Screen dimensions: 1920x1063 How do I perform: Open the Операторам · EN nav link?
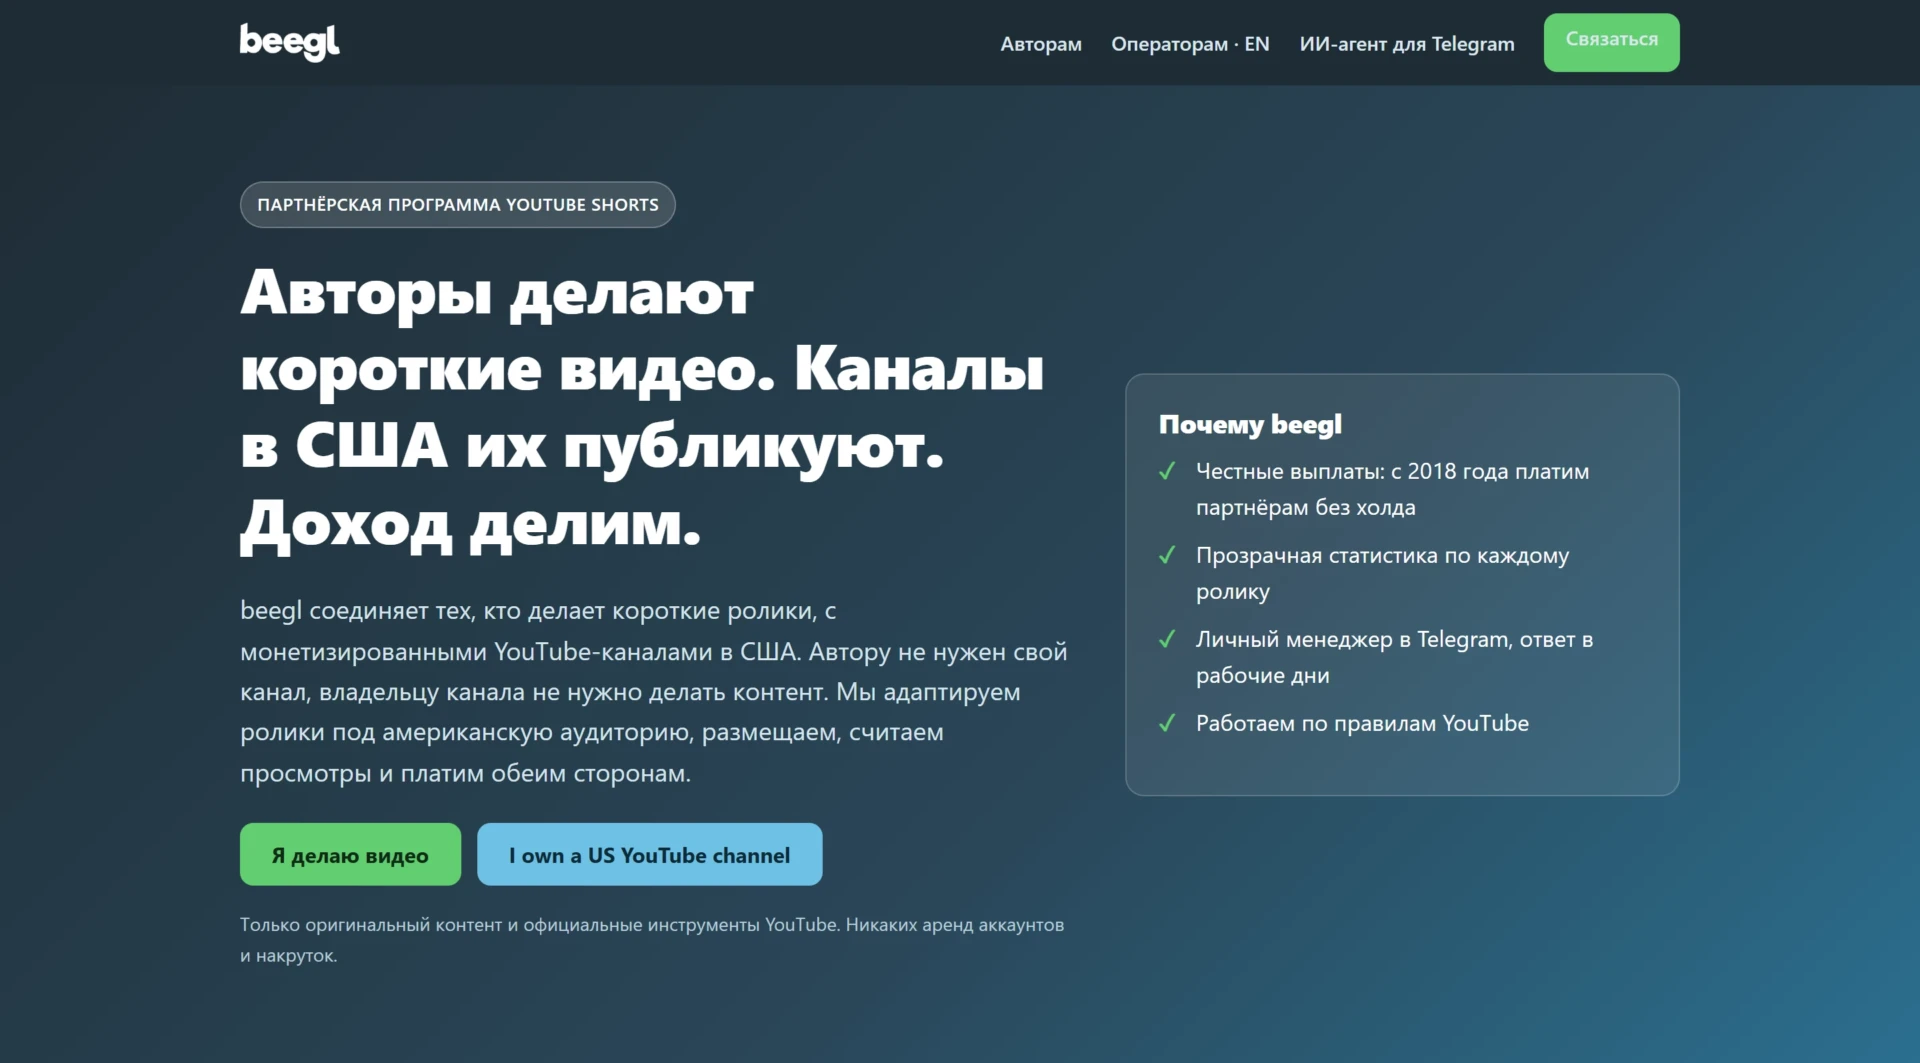(1190, 44)
